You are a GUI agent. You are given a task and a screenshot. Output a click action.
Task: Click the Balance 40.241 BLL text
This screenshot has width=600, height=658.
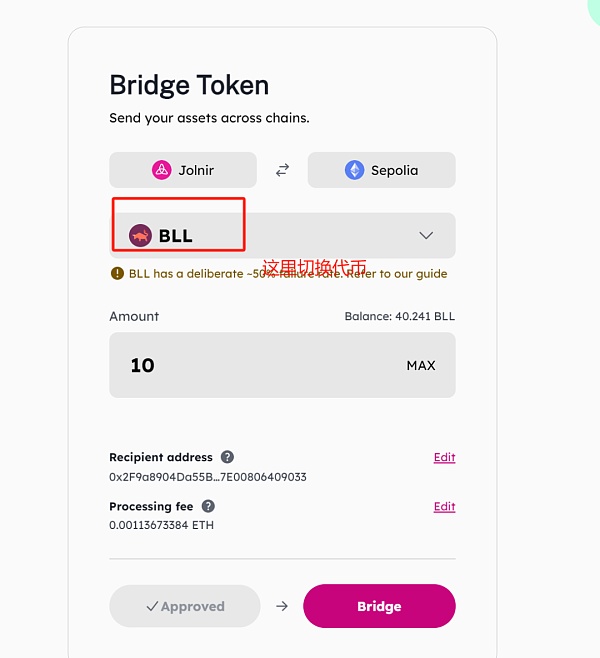(399, 316)
